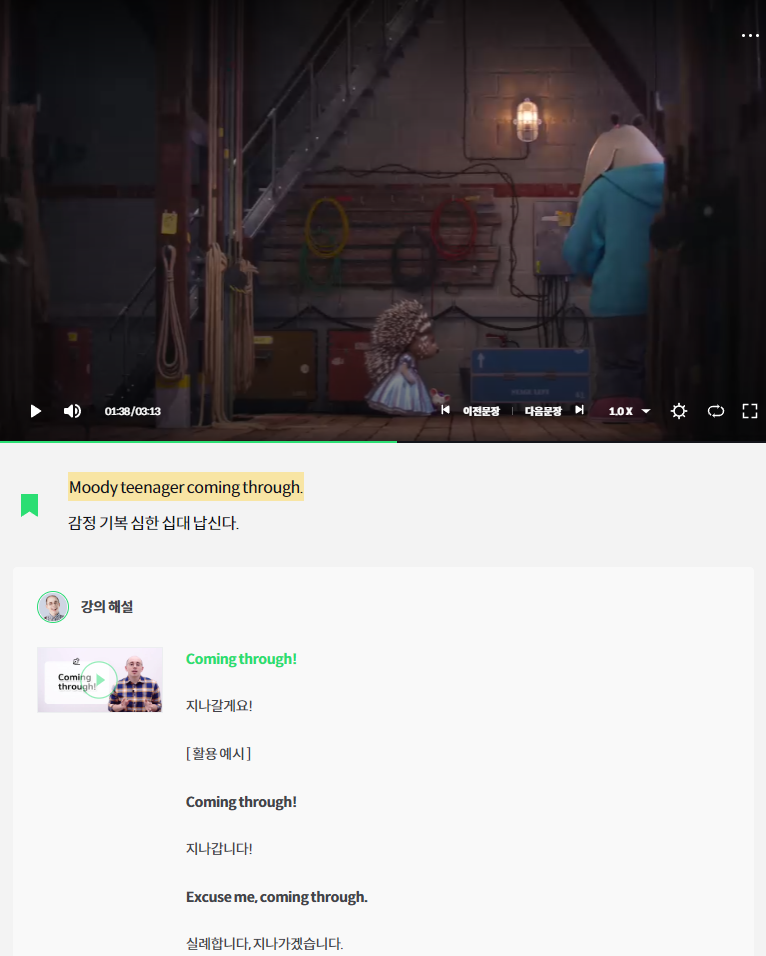Open video brightness settings icon
The height and width of the screenshot is (956, 766).
coord(679,411)
